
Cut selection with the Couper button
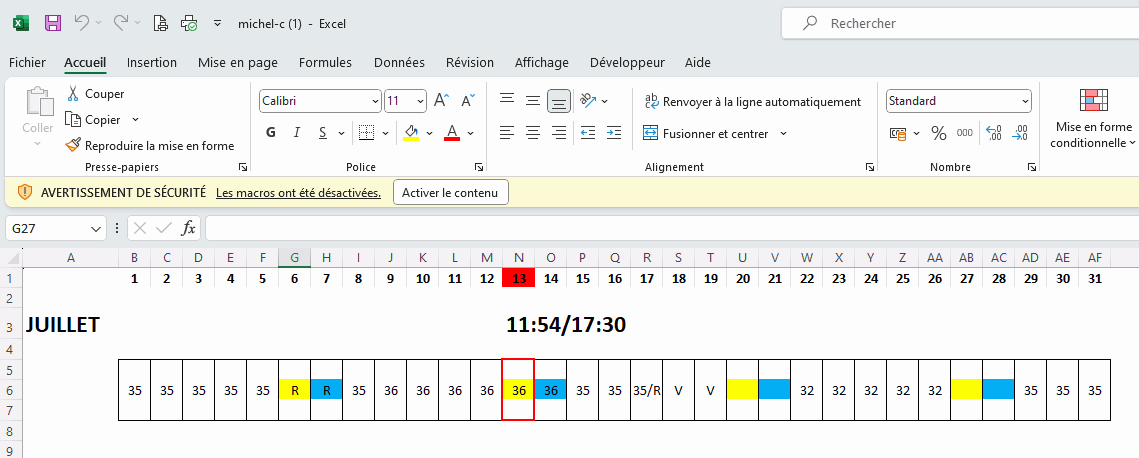[x=95, y=94]
